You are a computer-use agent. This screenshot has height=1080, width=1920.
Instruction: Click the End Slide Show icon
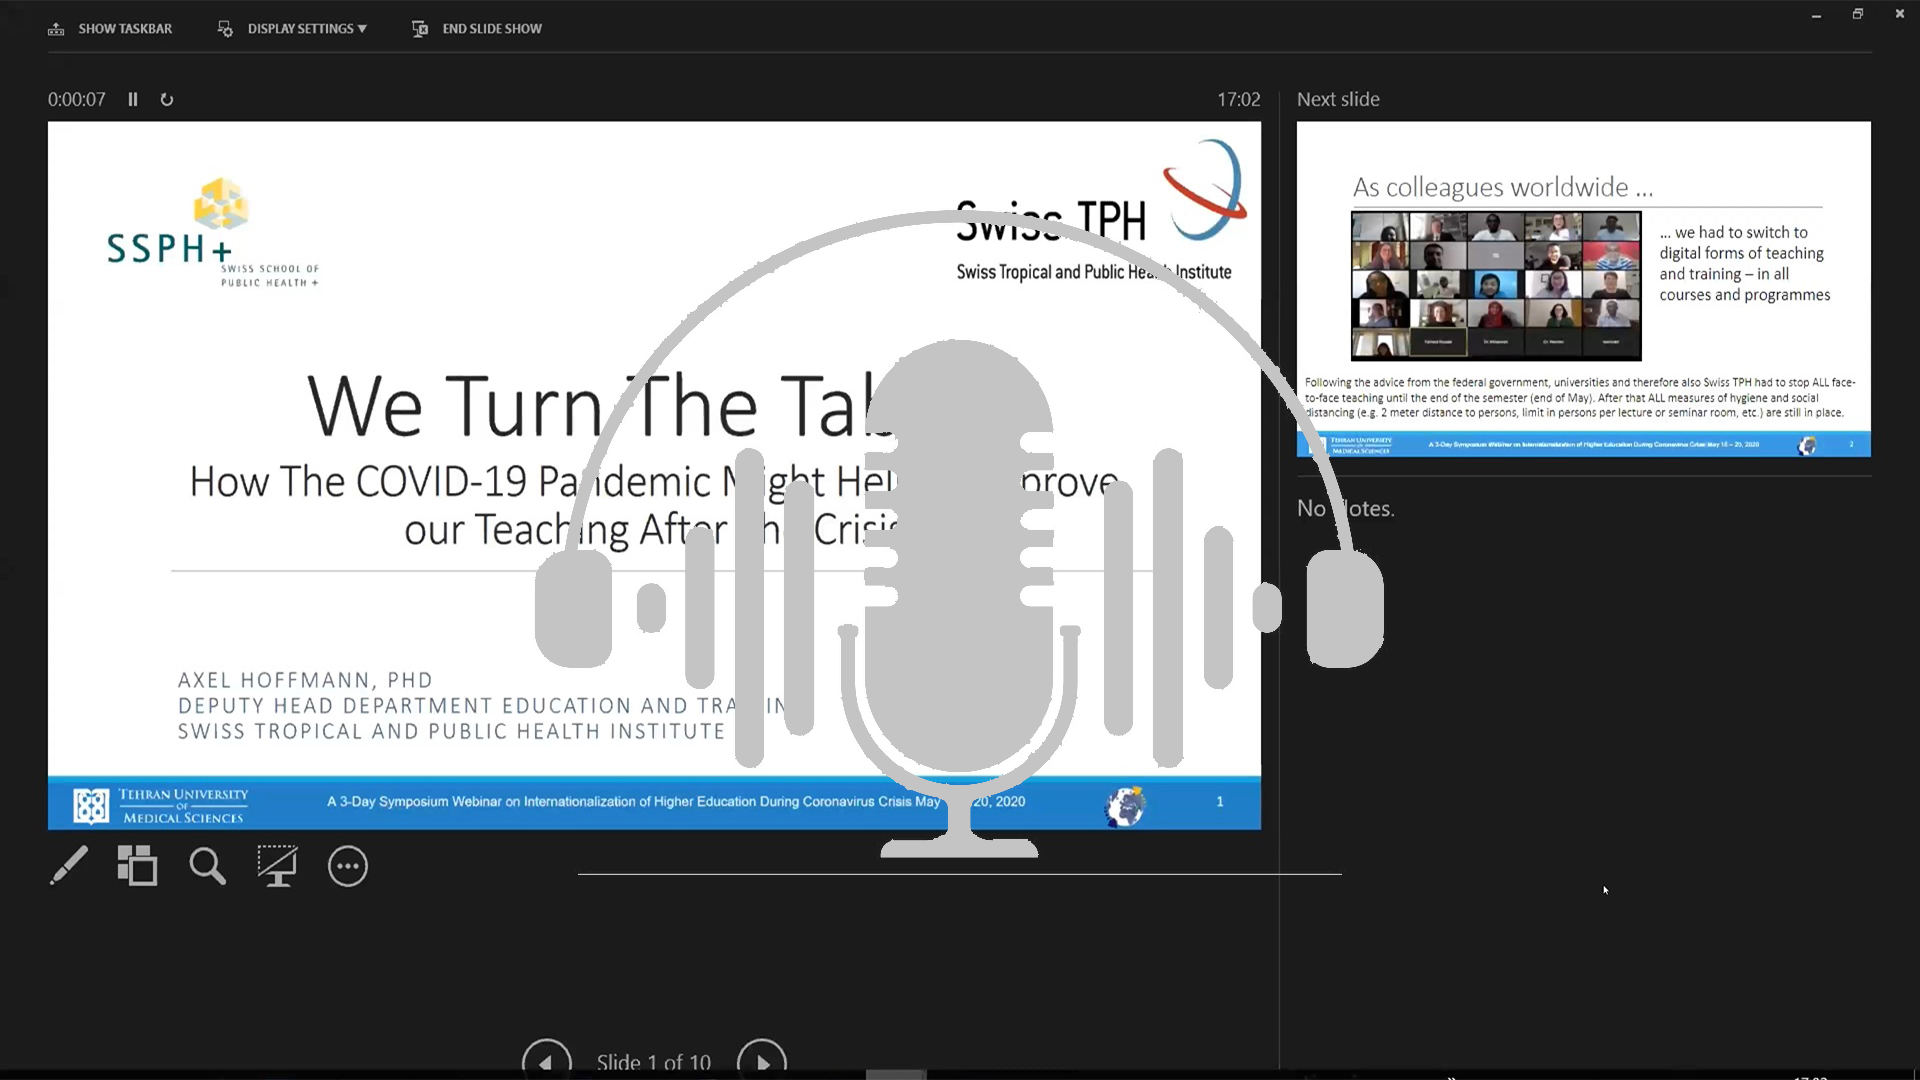pyautogui.click(x=420, y=29)
